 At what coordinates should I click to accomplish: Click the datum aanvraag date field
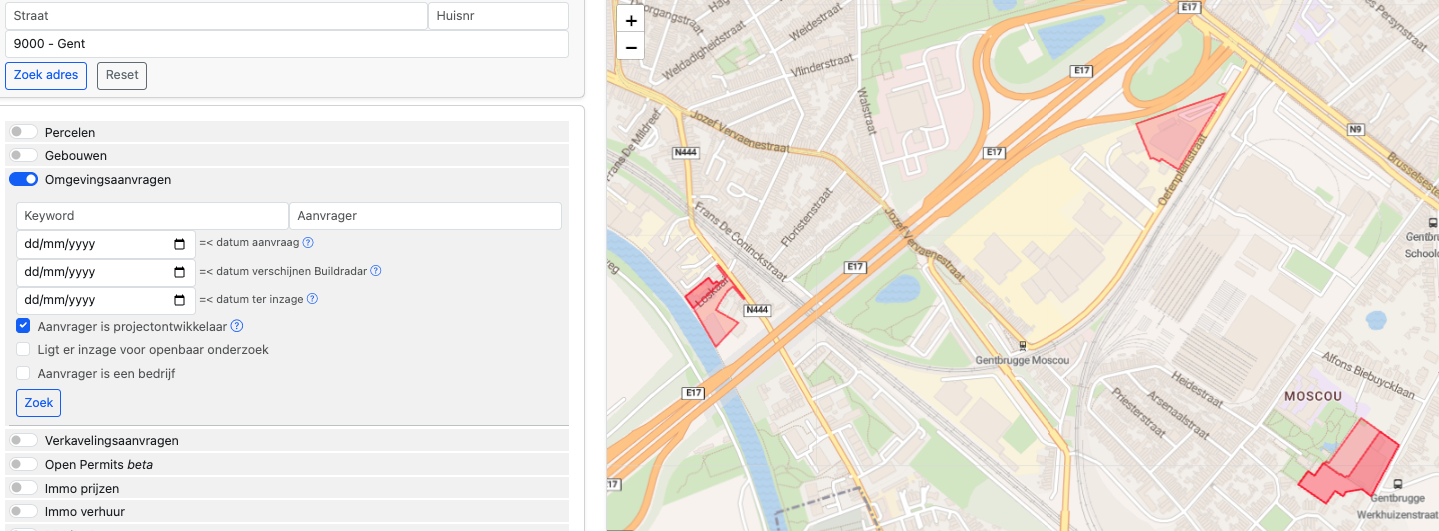106,244
